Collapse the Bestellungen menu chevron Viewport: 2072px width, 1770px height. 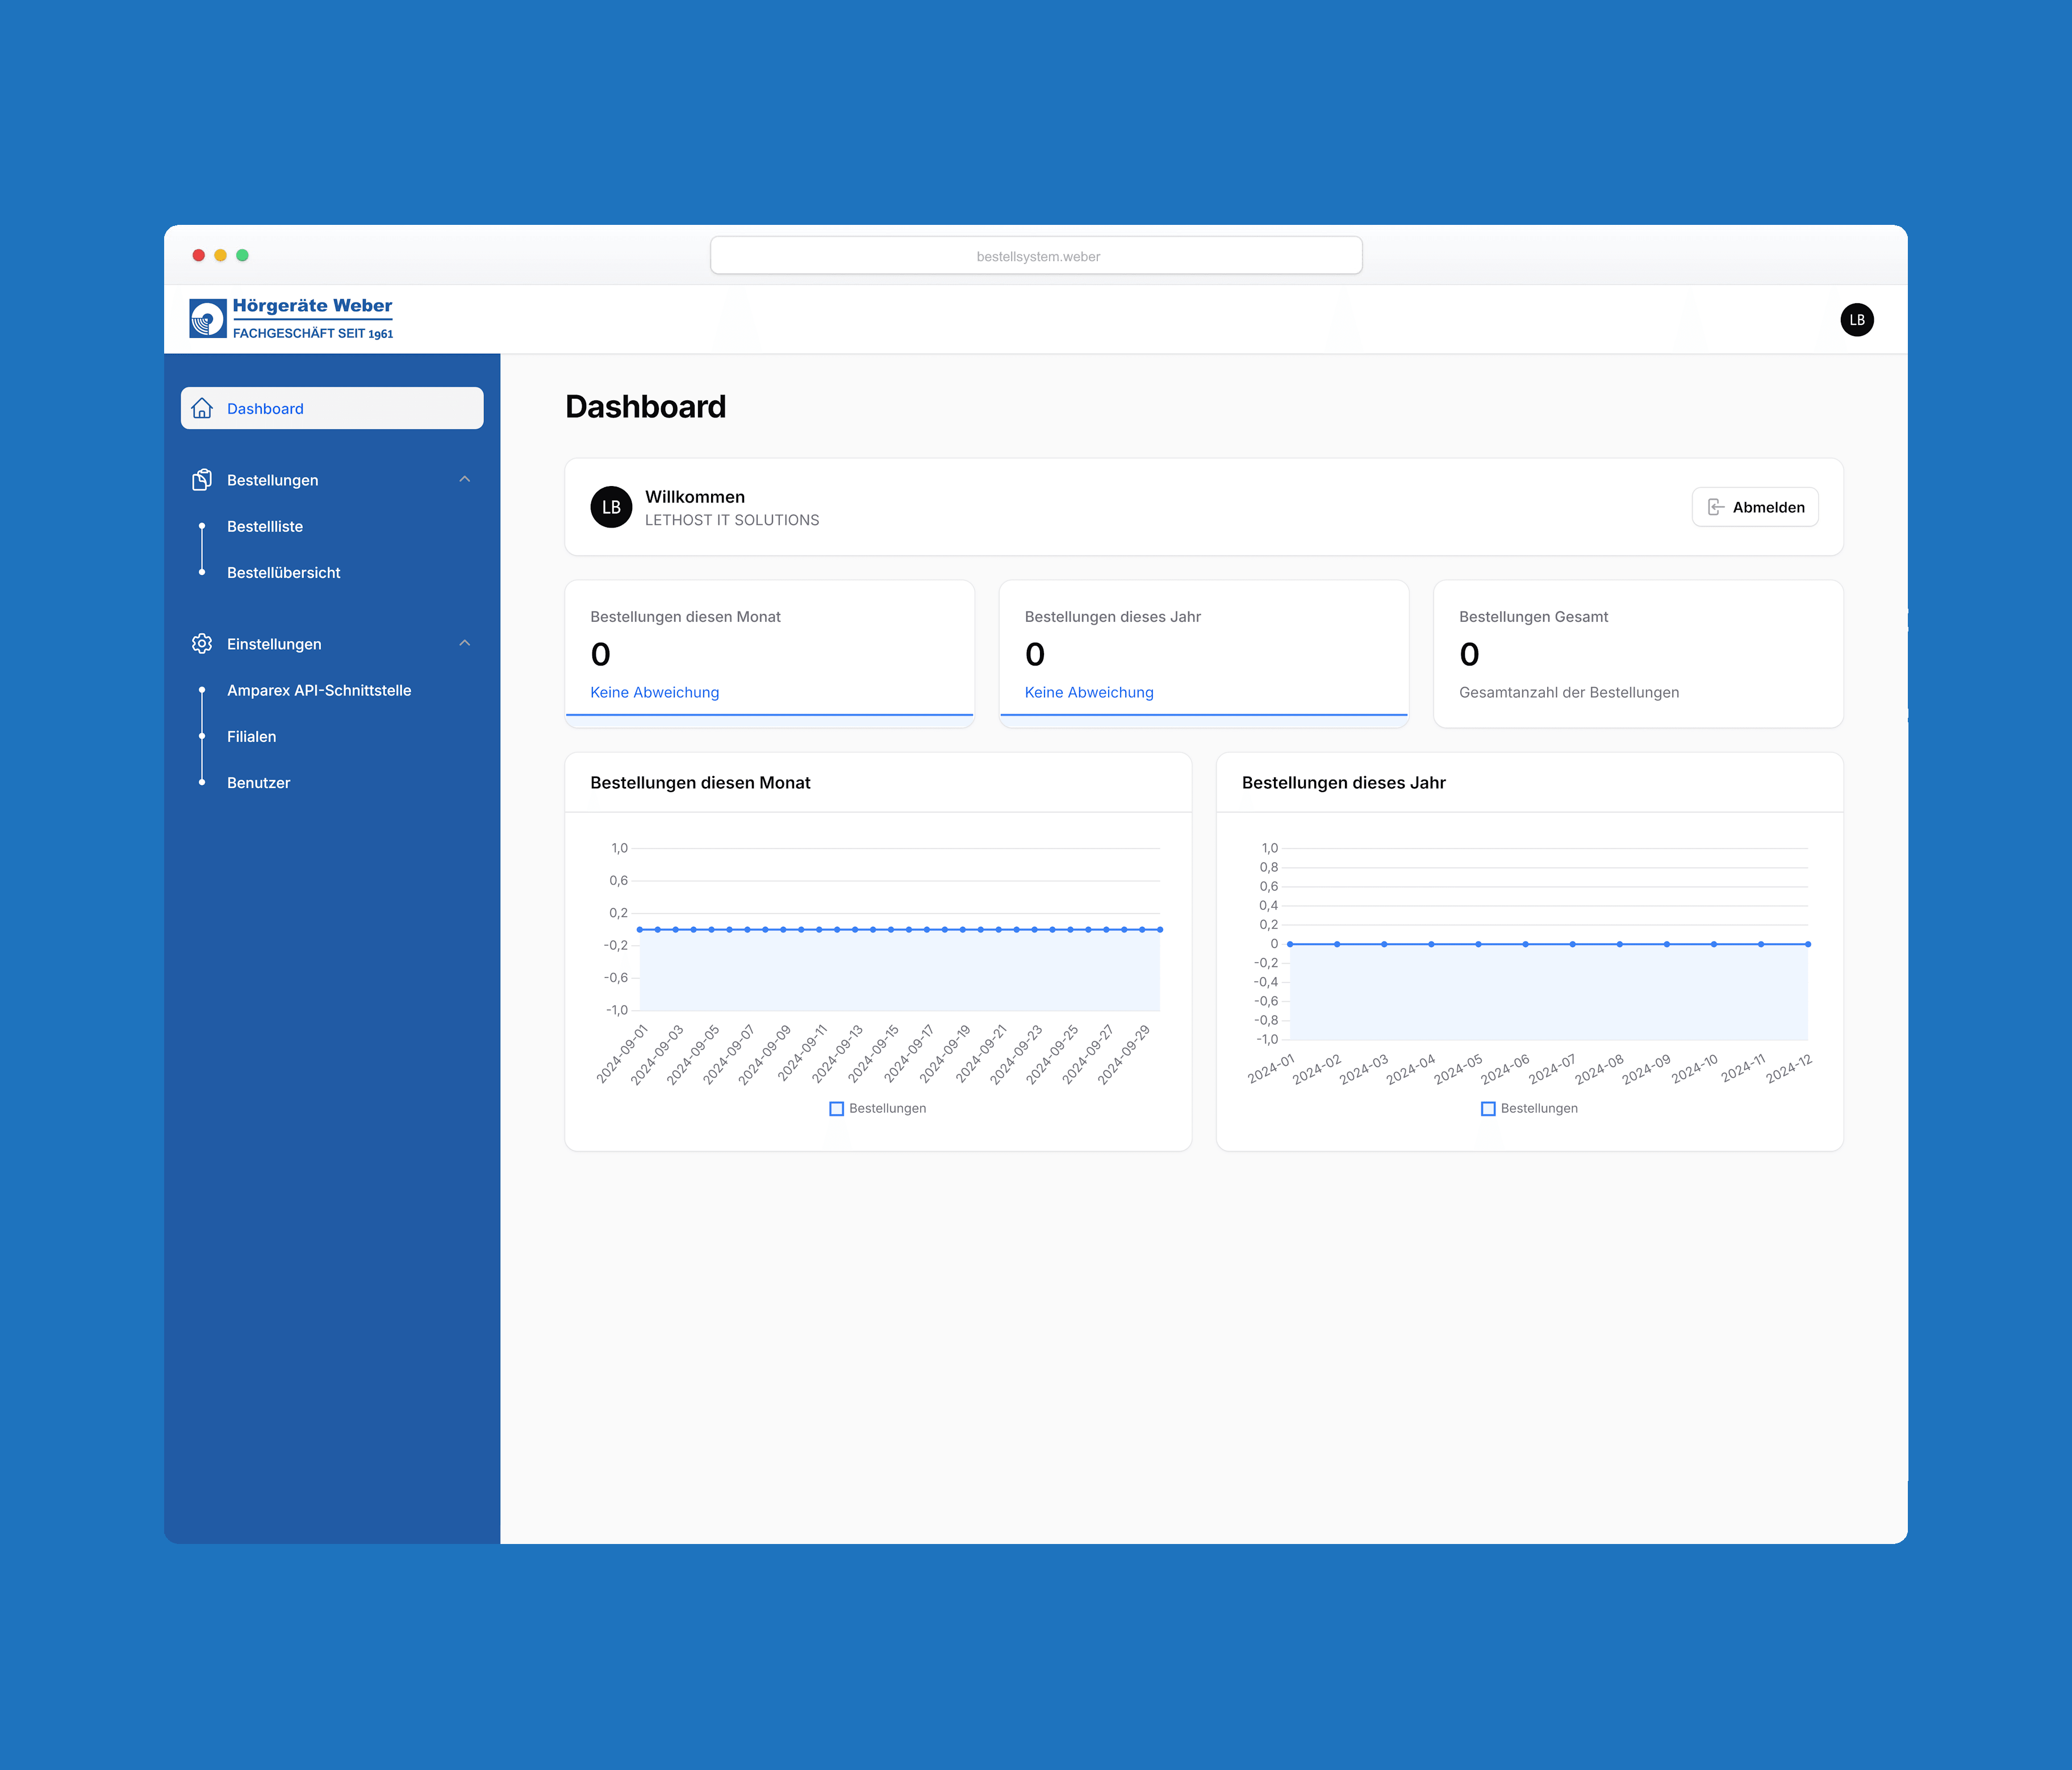[464, 479]
